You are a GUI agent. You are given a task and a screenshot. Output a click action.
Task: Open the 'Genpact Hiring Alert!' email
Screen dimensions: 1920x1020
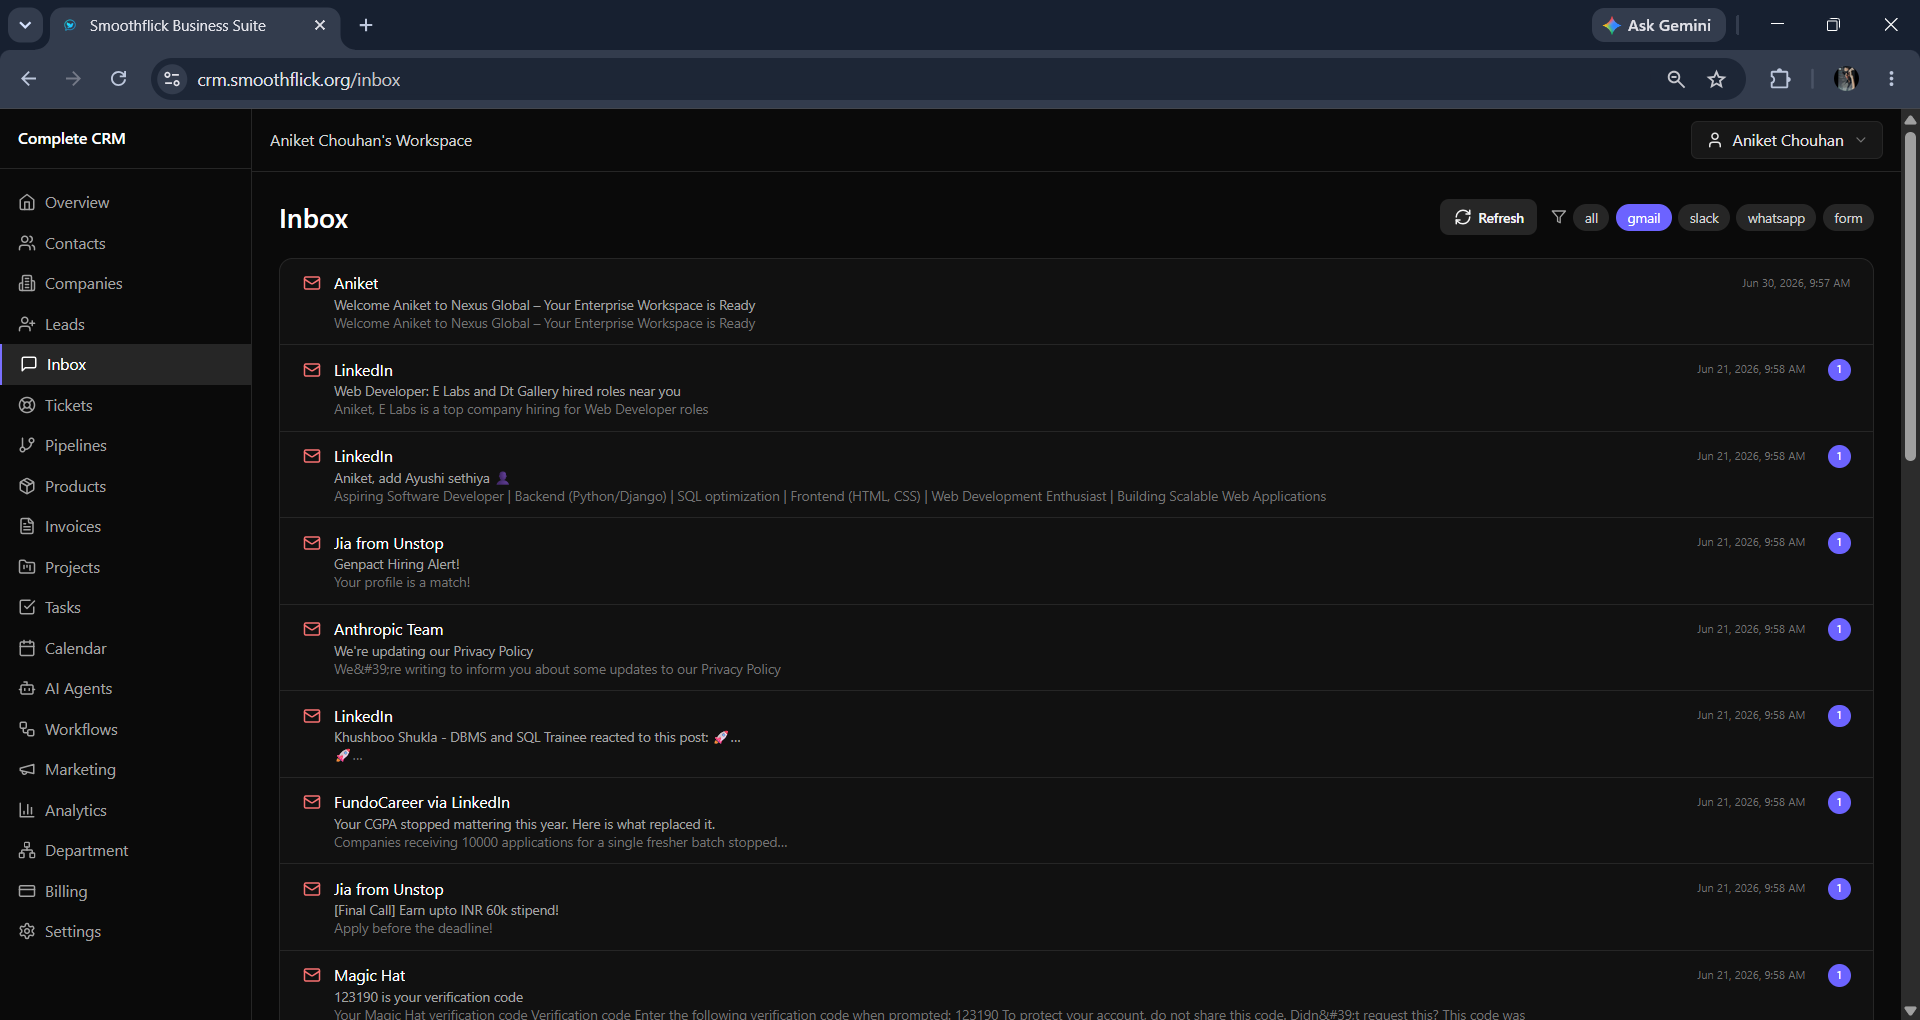[x=1076, y=561]
